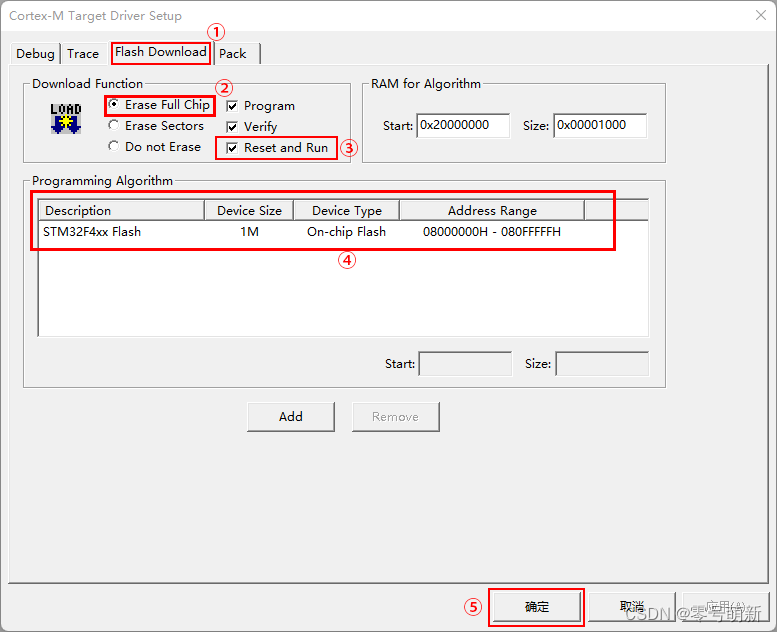Screen dimensions: 777x632
Task: Select STM32F4xx Flash algorithm row
Action: (92, 232)
